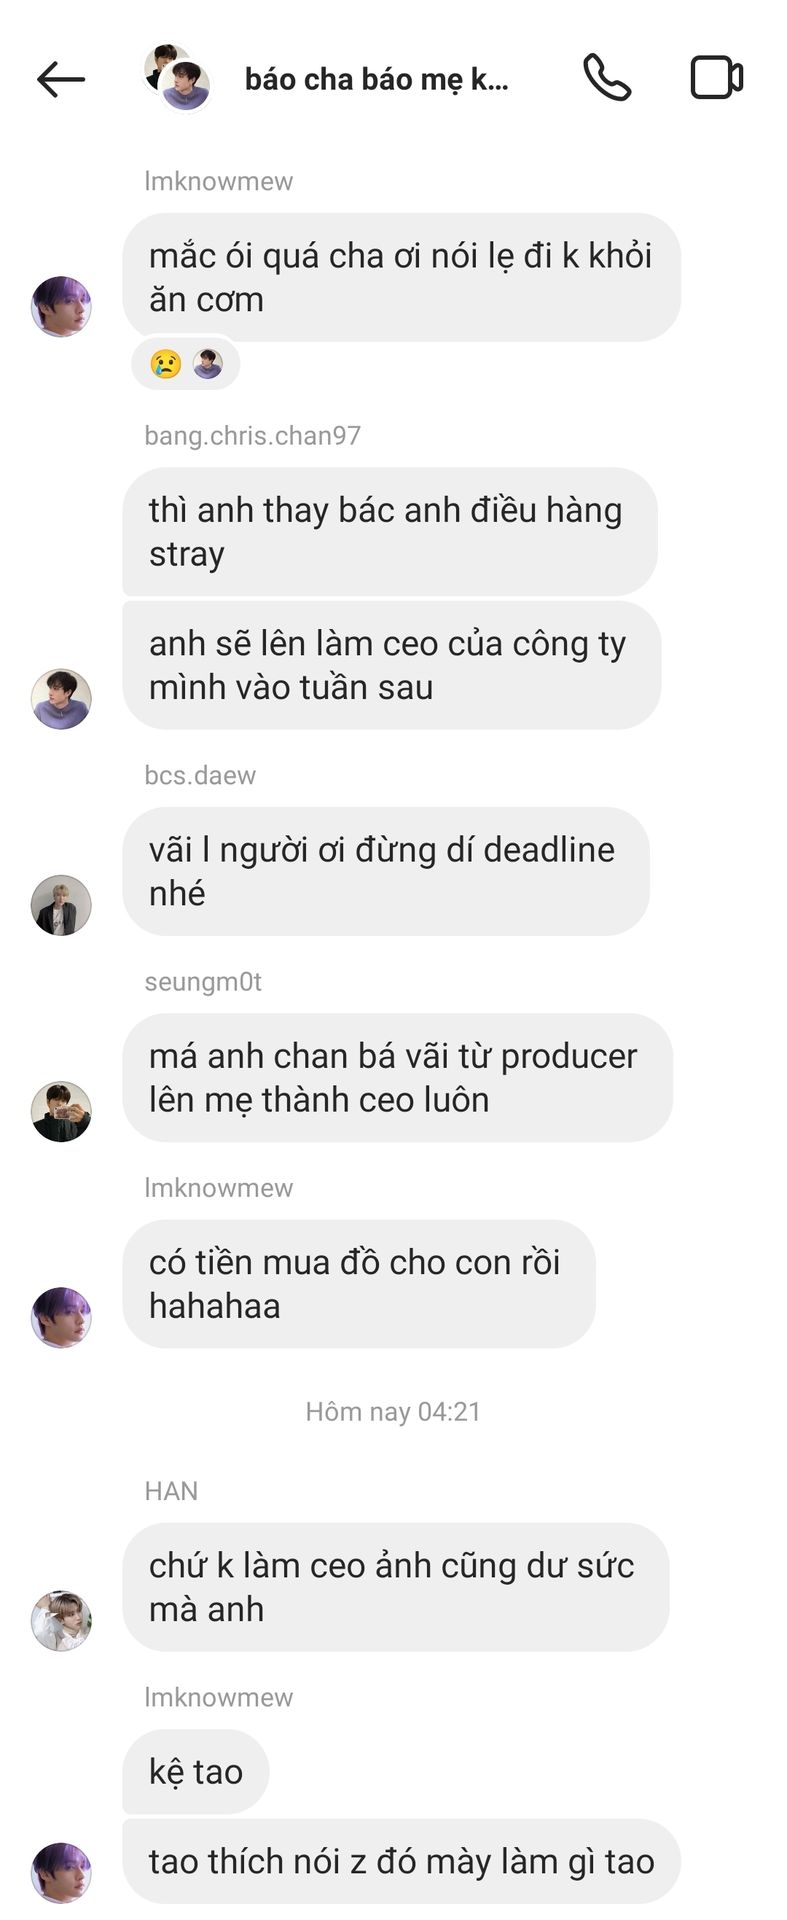787x1920 pixels.
Task: Open lmknowmew's avatar beside last message
Action: click(x=61, y=1873)
